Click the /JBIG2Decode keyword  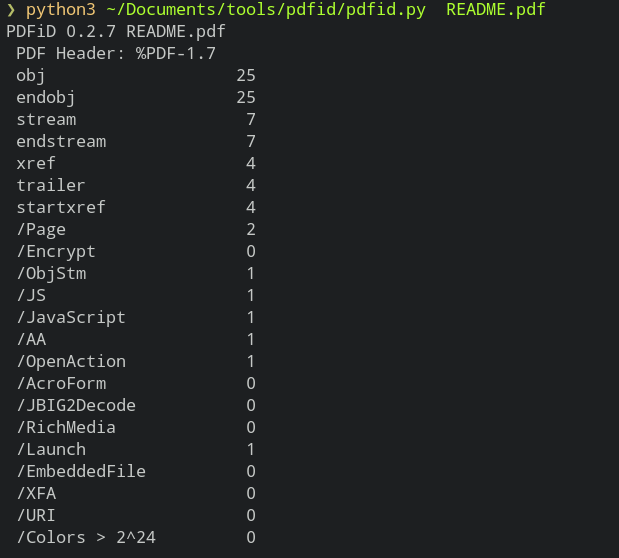(76, 406)
